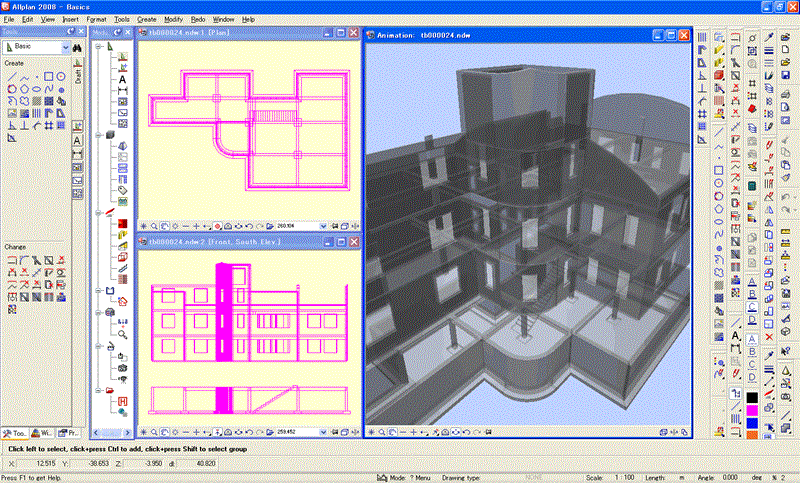Collapse the first tree node in module panel
This screenshot has height=483, width=800.
(98, 46)
